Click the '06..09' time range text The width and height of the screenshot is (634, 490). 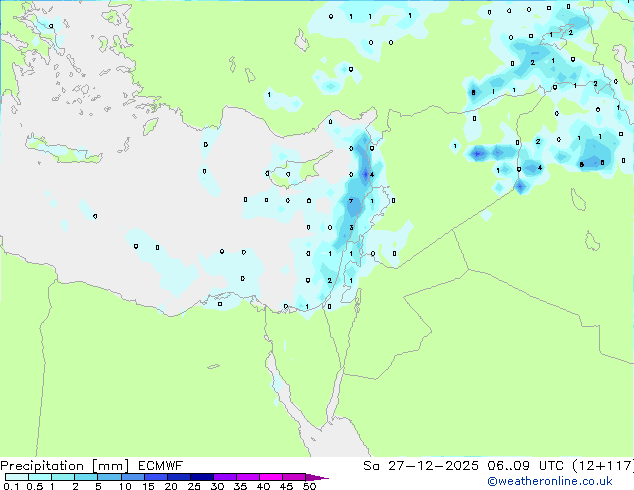508,466
